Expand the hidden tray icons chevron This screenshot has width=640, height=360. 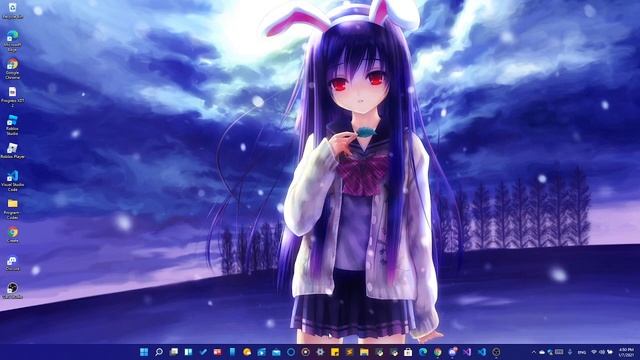533,352
